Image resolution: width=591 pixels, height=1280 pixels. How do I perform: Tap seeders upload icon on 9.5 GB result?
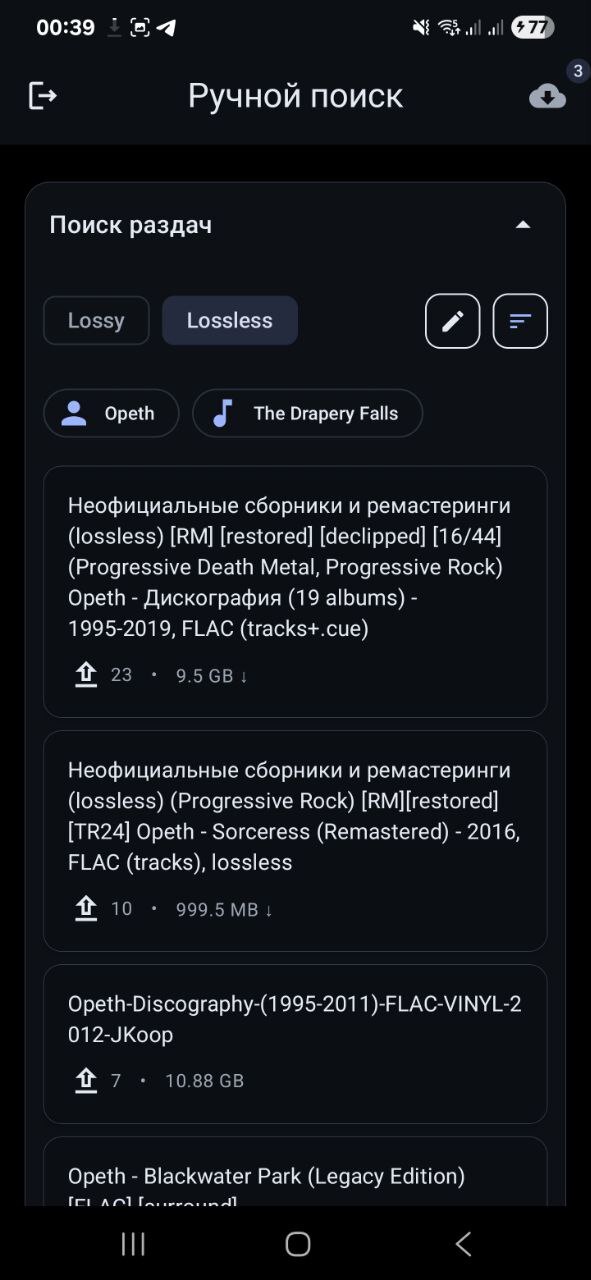(86, 675)
